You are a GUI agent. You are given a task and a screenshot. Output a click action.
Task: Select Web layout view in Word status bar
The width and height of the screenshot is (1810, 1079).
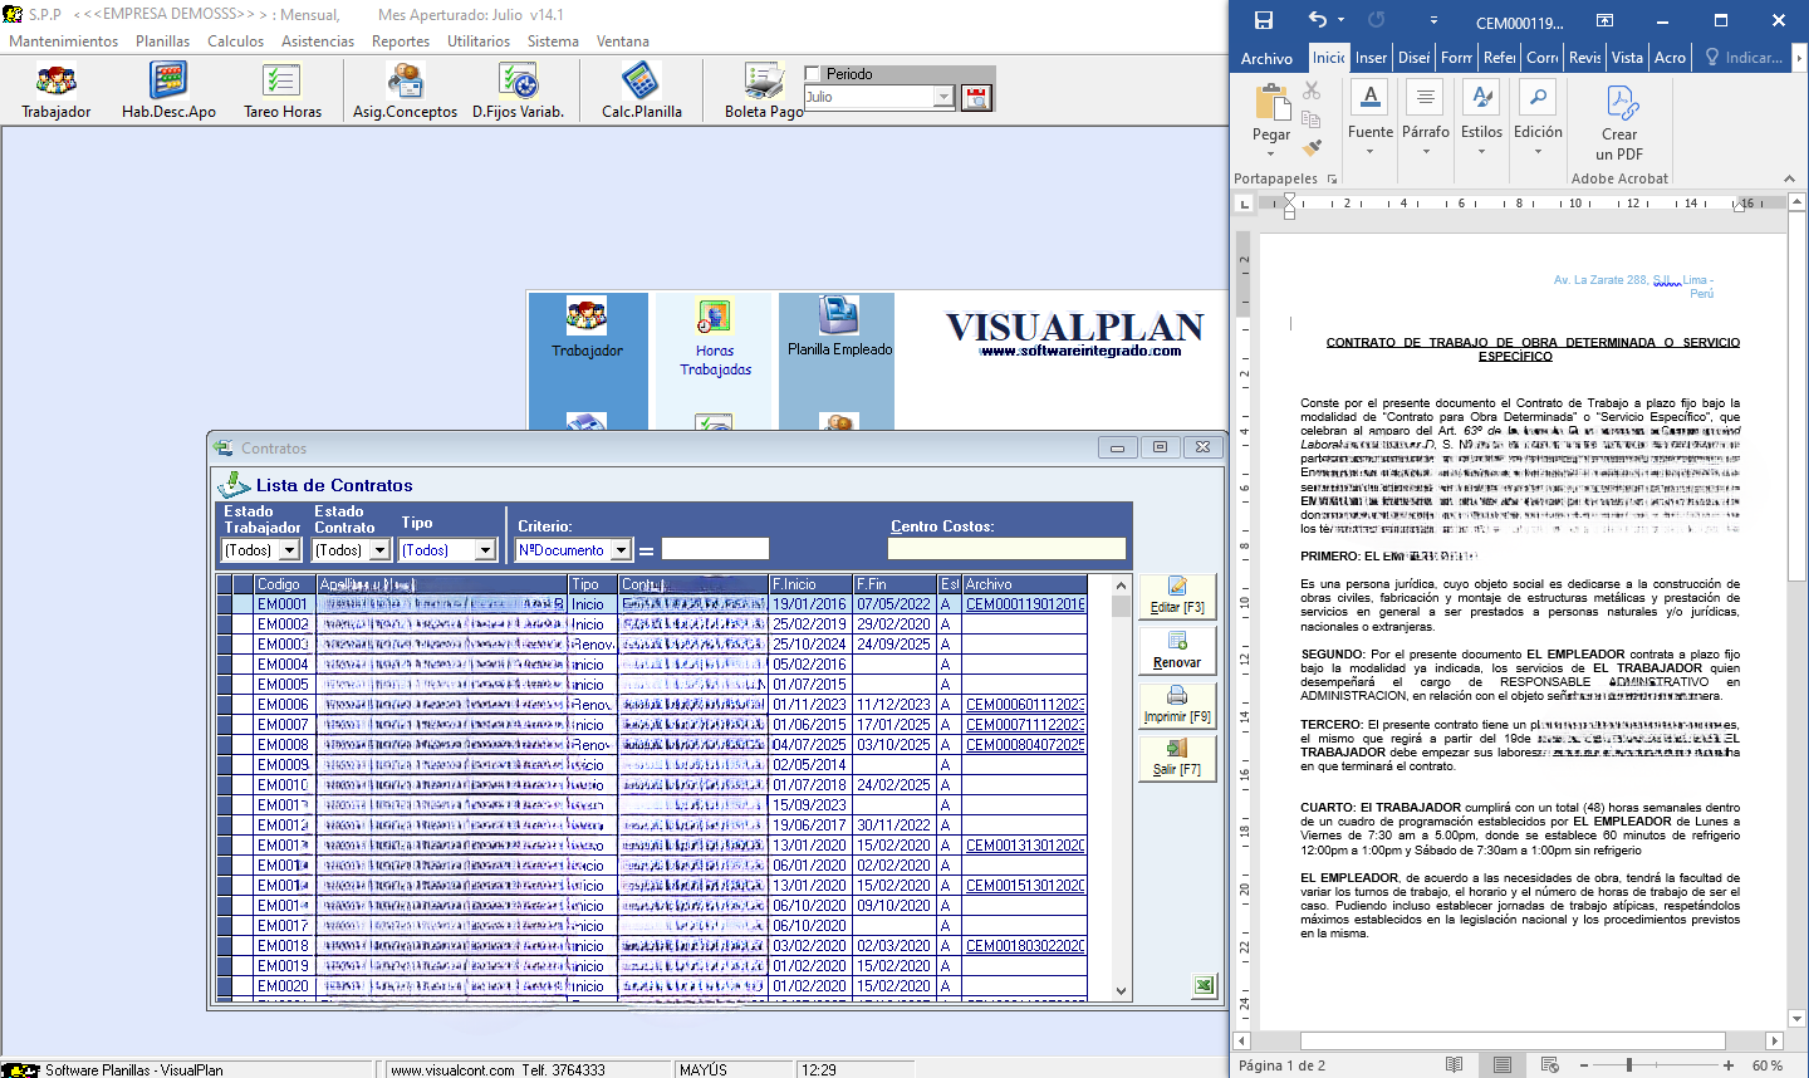point(1549,1065)
